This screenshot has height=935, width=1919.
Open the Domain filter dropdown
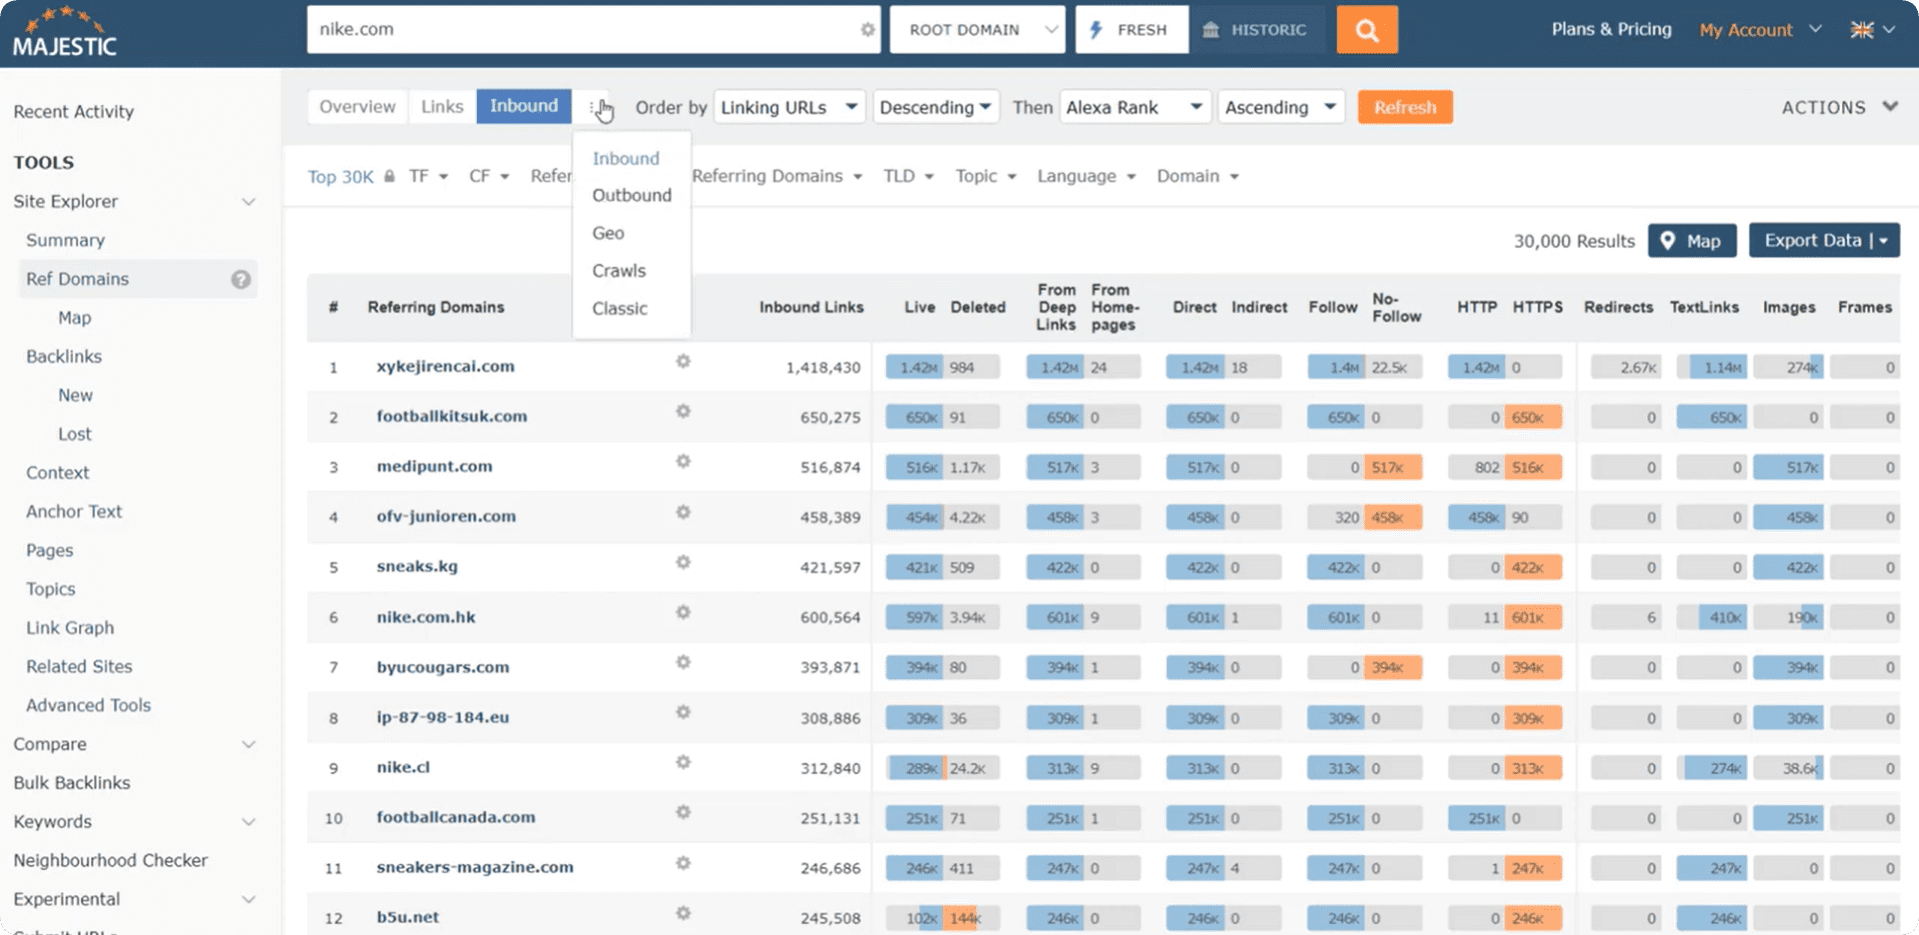click(x=1198, y=176)
